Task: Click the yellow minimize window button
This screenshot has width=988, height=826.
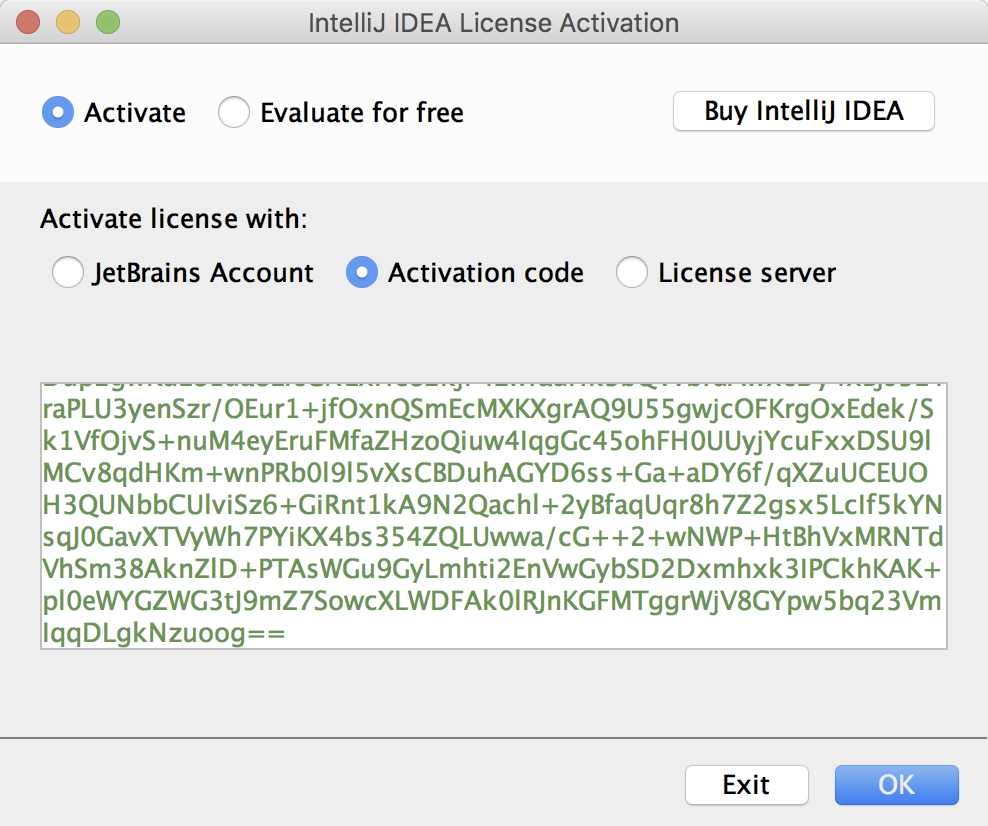Action: [x=68, y=22]
